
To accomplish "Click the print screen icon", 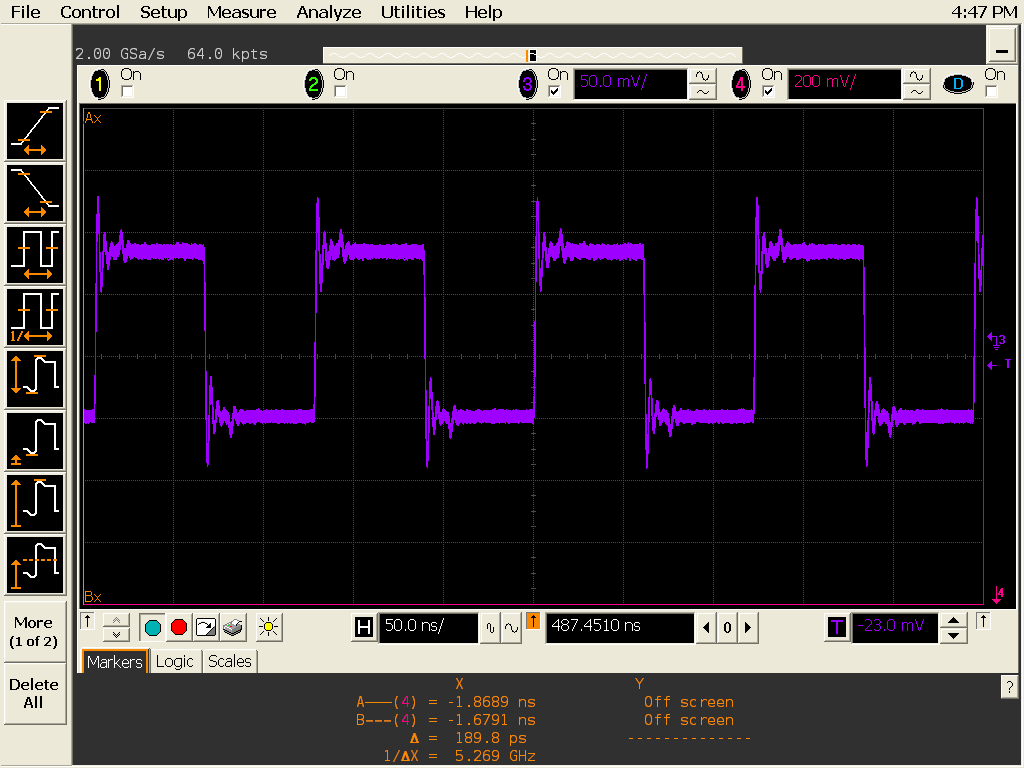I will 232,627.
